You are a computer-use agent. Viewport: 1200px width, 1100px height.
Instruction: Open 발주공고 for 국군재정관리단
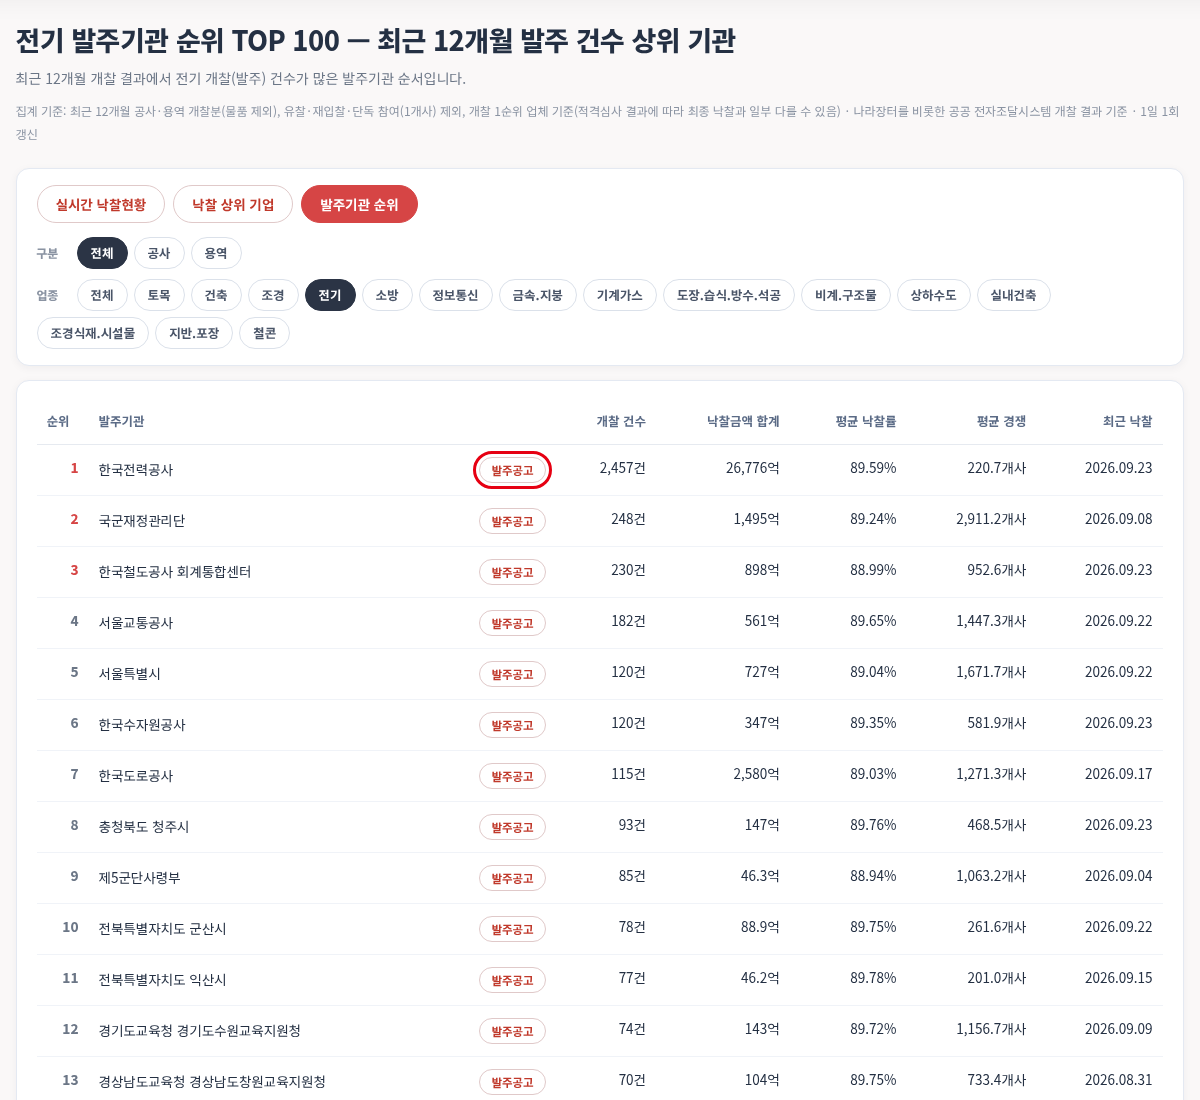pos(512,521)
